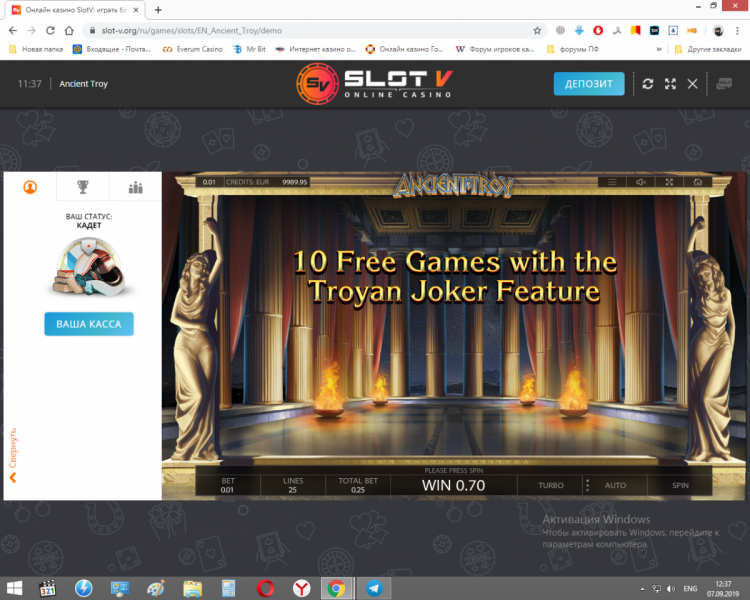Viewport: 750px width, 600px height.
Task: Click the ВАША КАССА button
Action: (x=89, y=324)
